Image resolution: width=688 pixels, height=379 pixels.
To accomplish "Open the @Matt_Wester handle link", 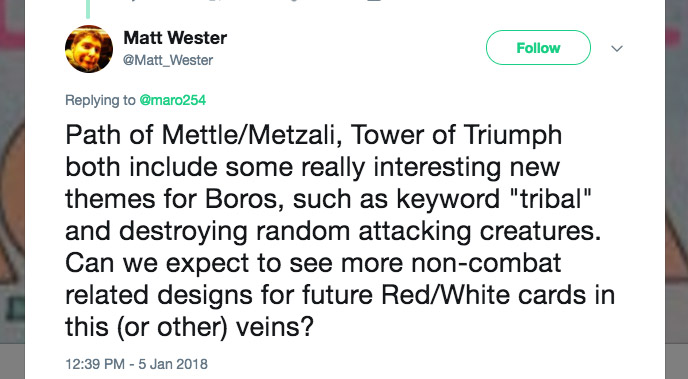I will click(168, 60).
